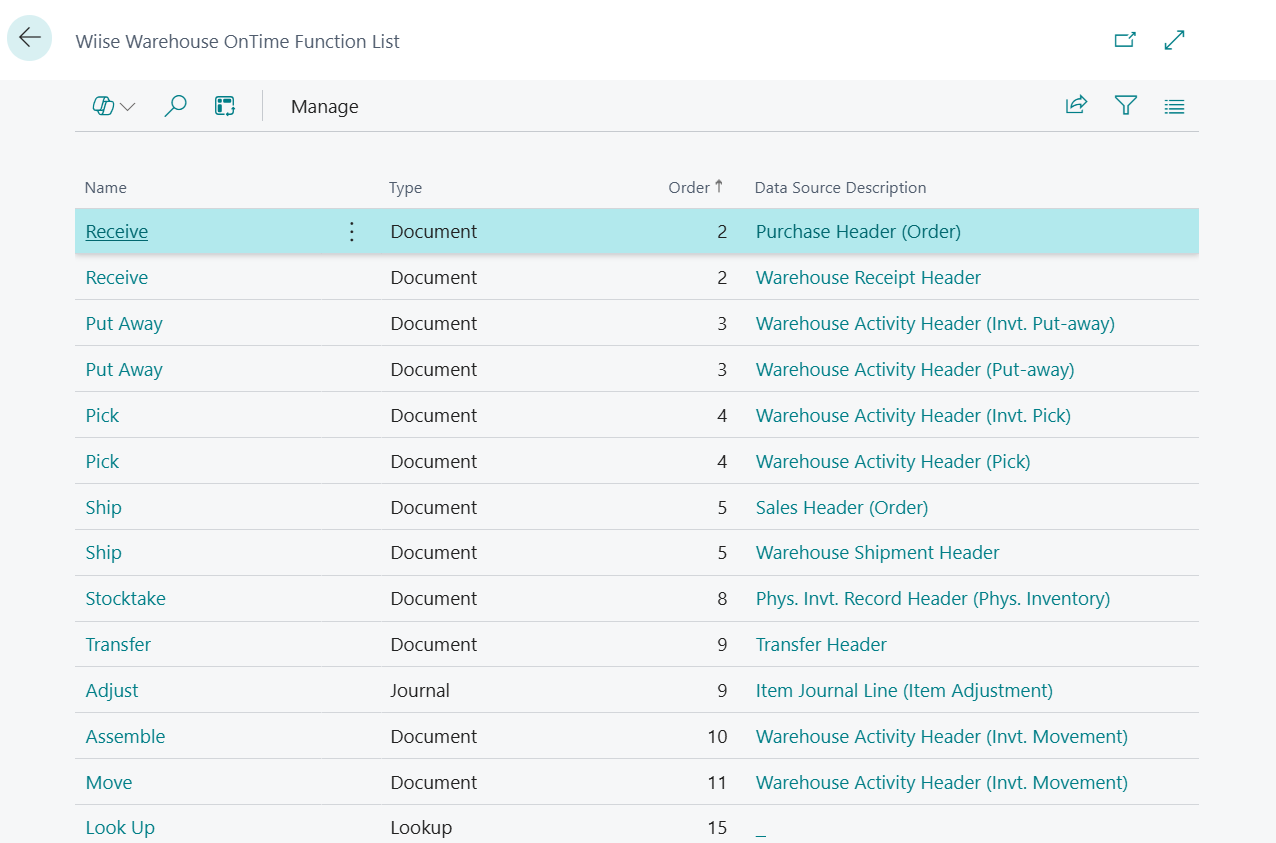The width and height of the screenshot is (1276, 843).
Task: Expand the page to full screen
Action: (x=1173, y=40)
